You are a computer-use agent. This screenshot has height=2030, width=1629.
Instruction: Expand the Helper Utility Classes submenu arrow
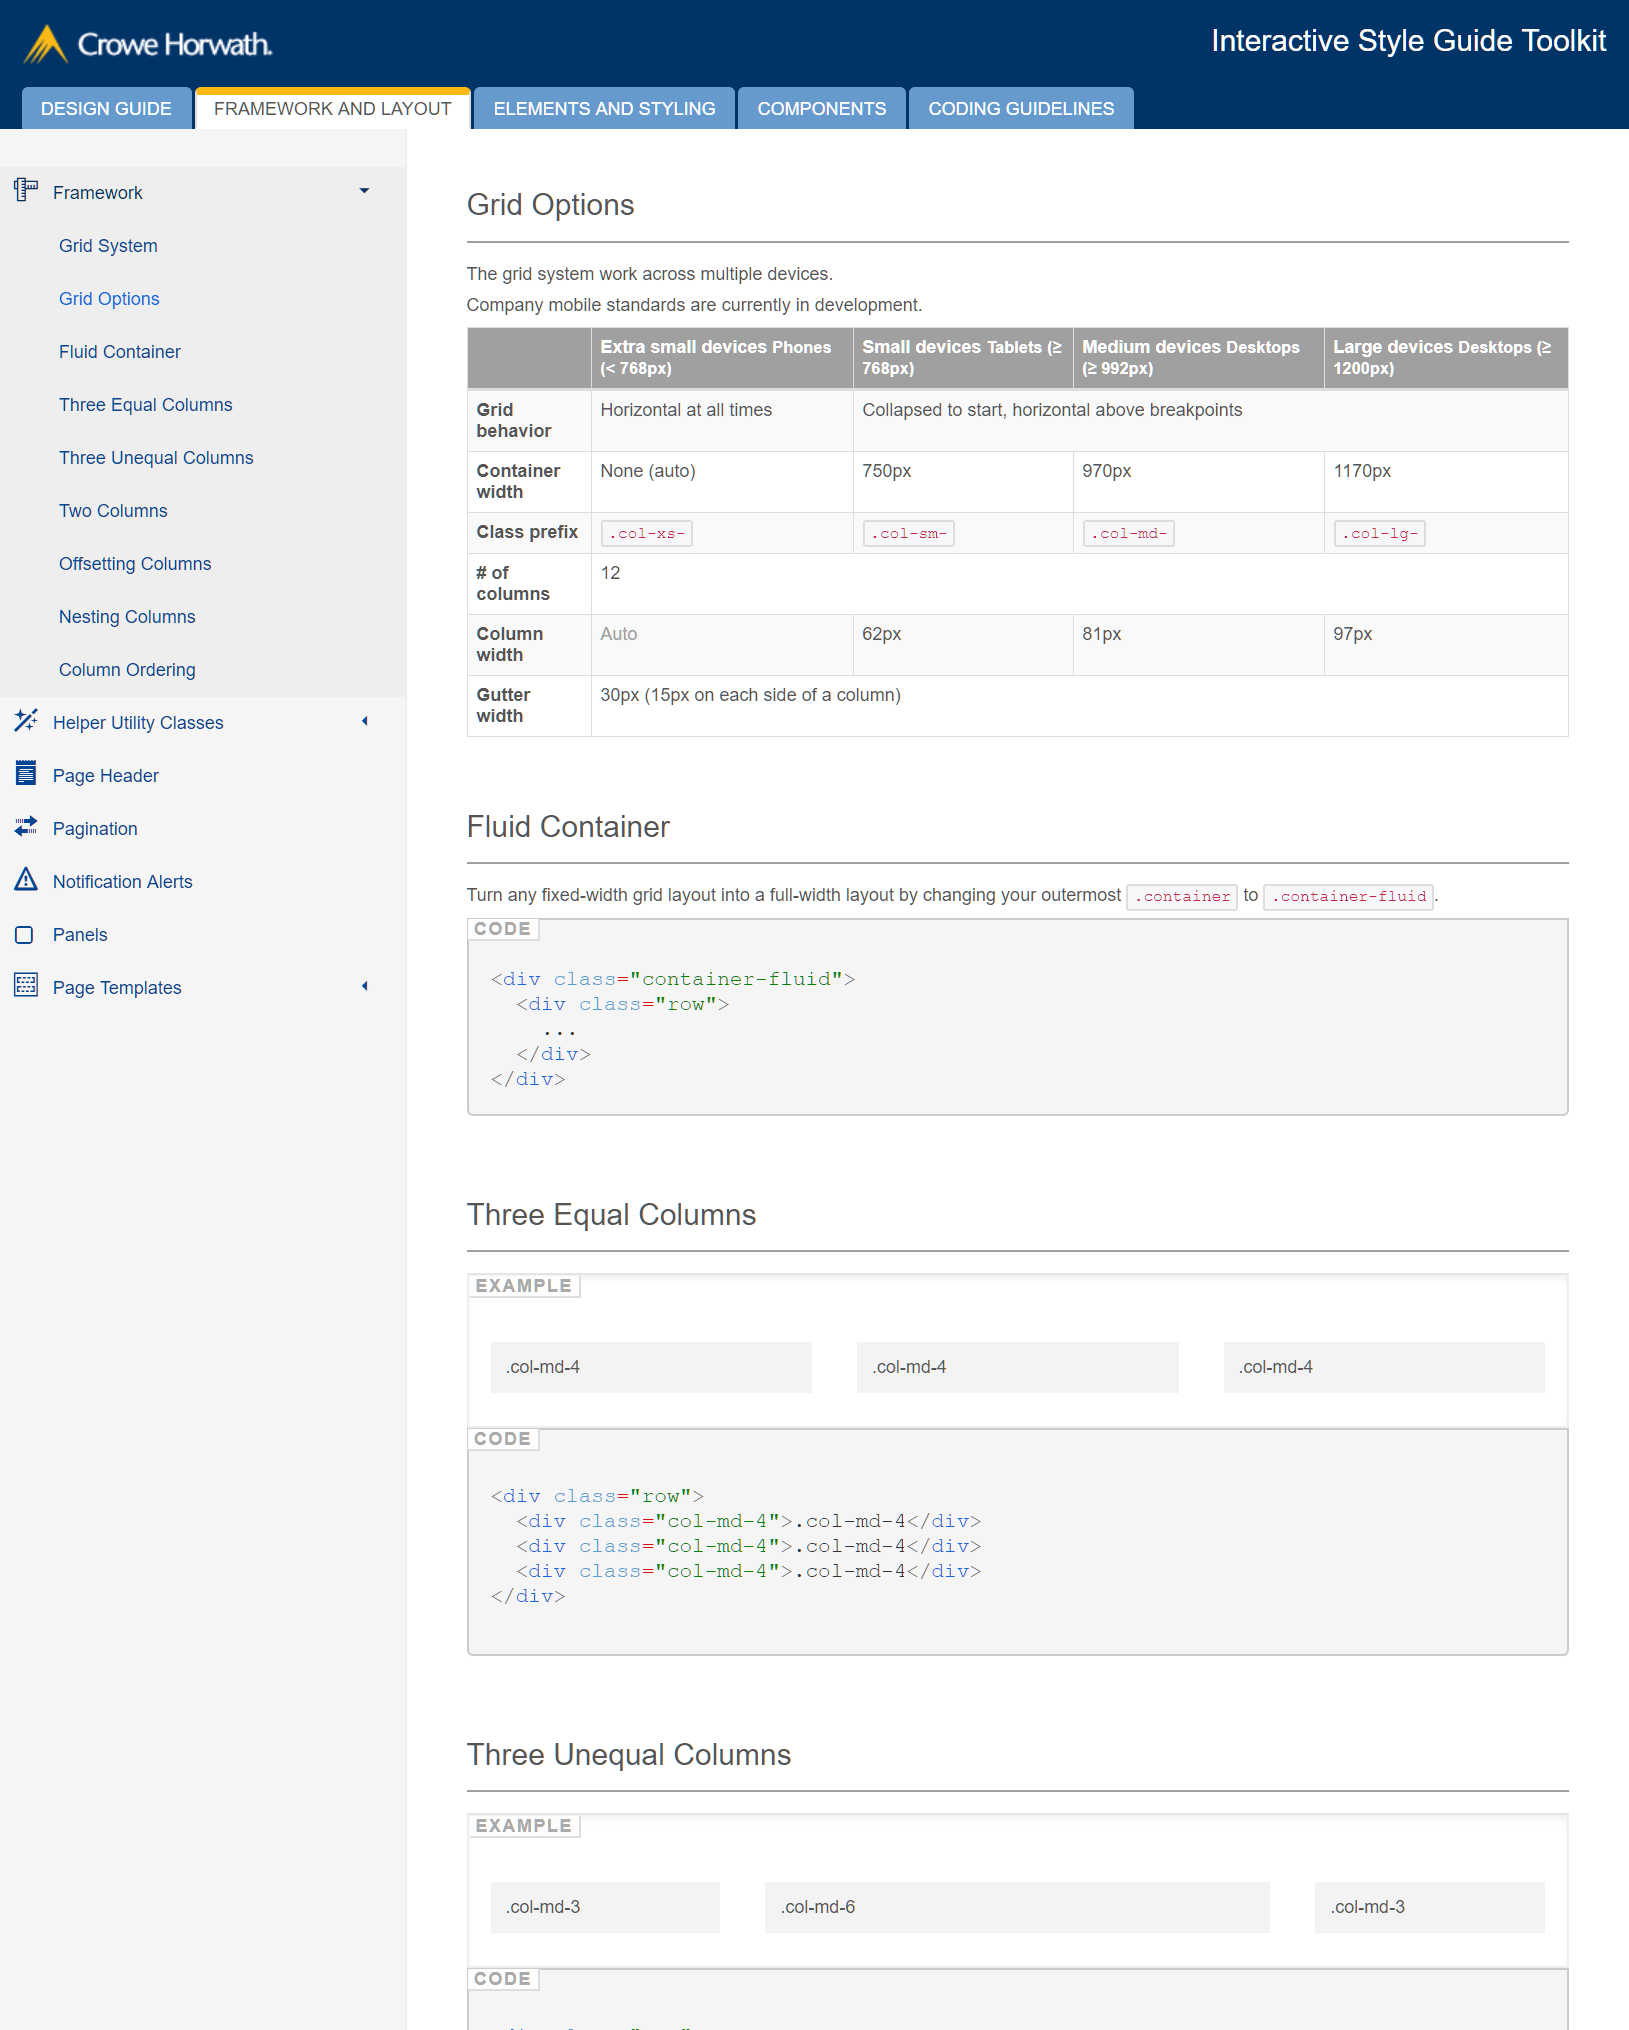364,721
